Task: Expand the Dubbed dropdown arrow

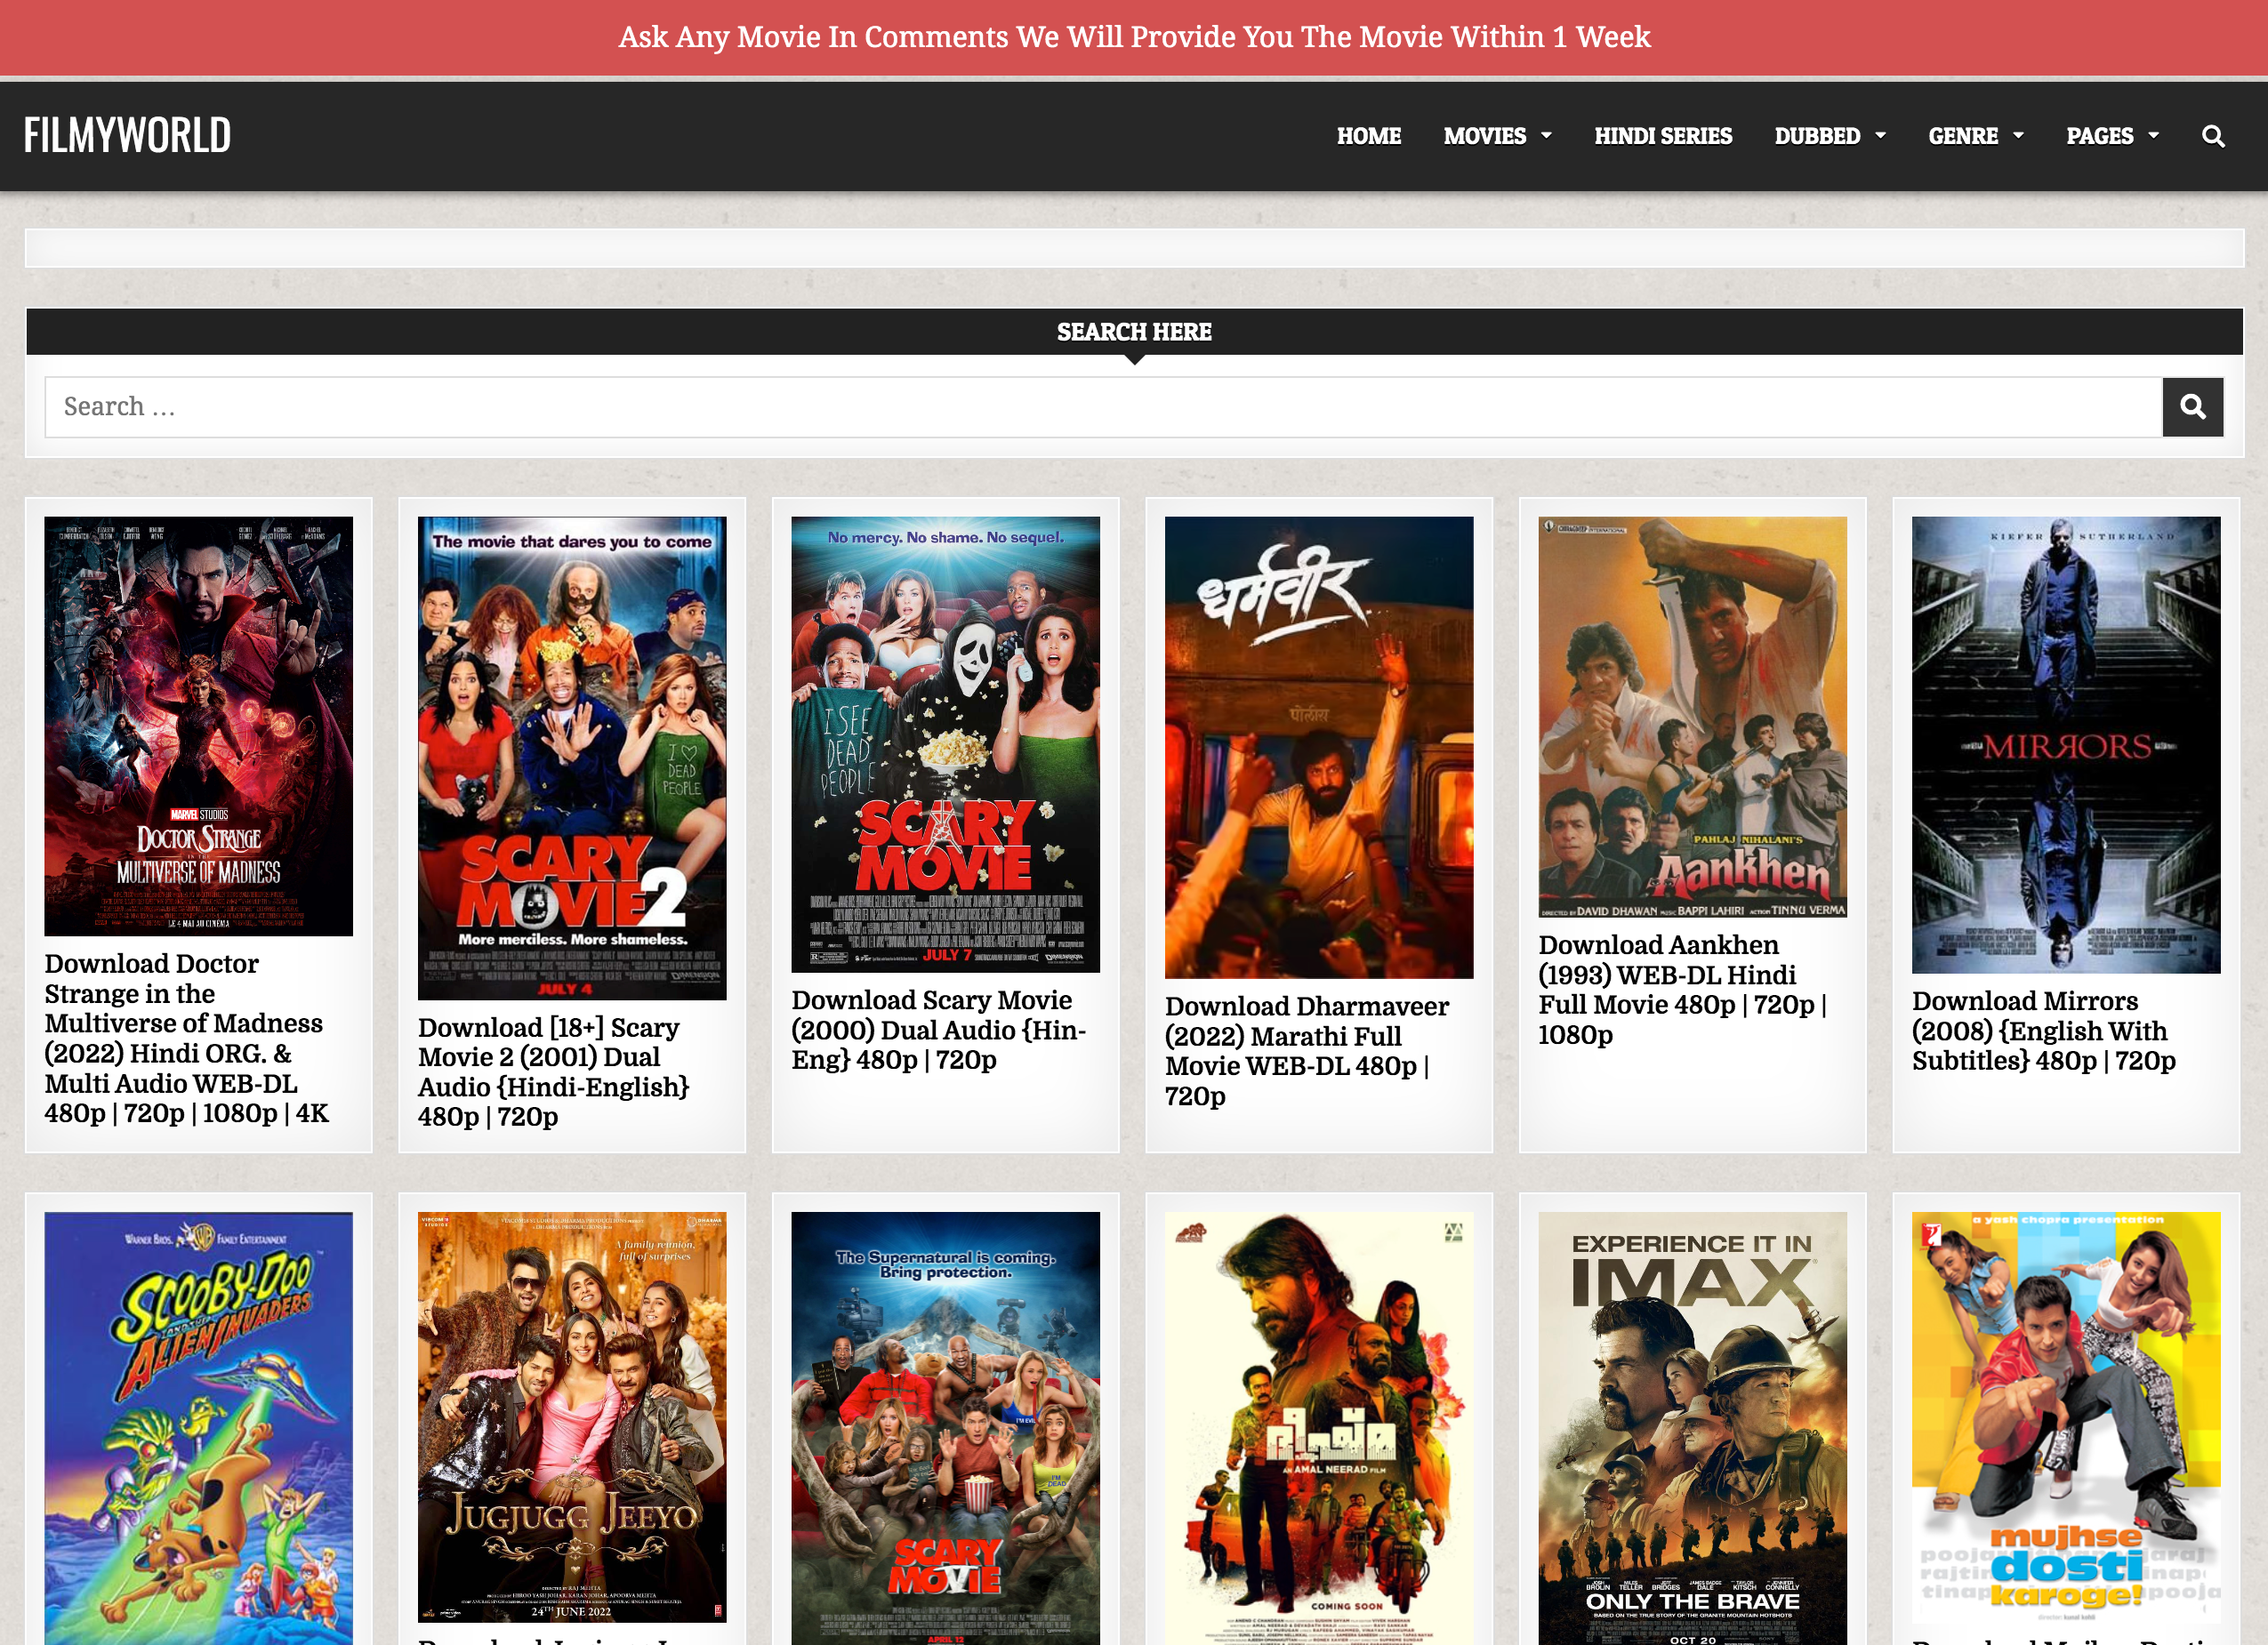Action: pyautogui.click(x=1880, y=135)
